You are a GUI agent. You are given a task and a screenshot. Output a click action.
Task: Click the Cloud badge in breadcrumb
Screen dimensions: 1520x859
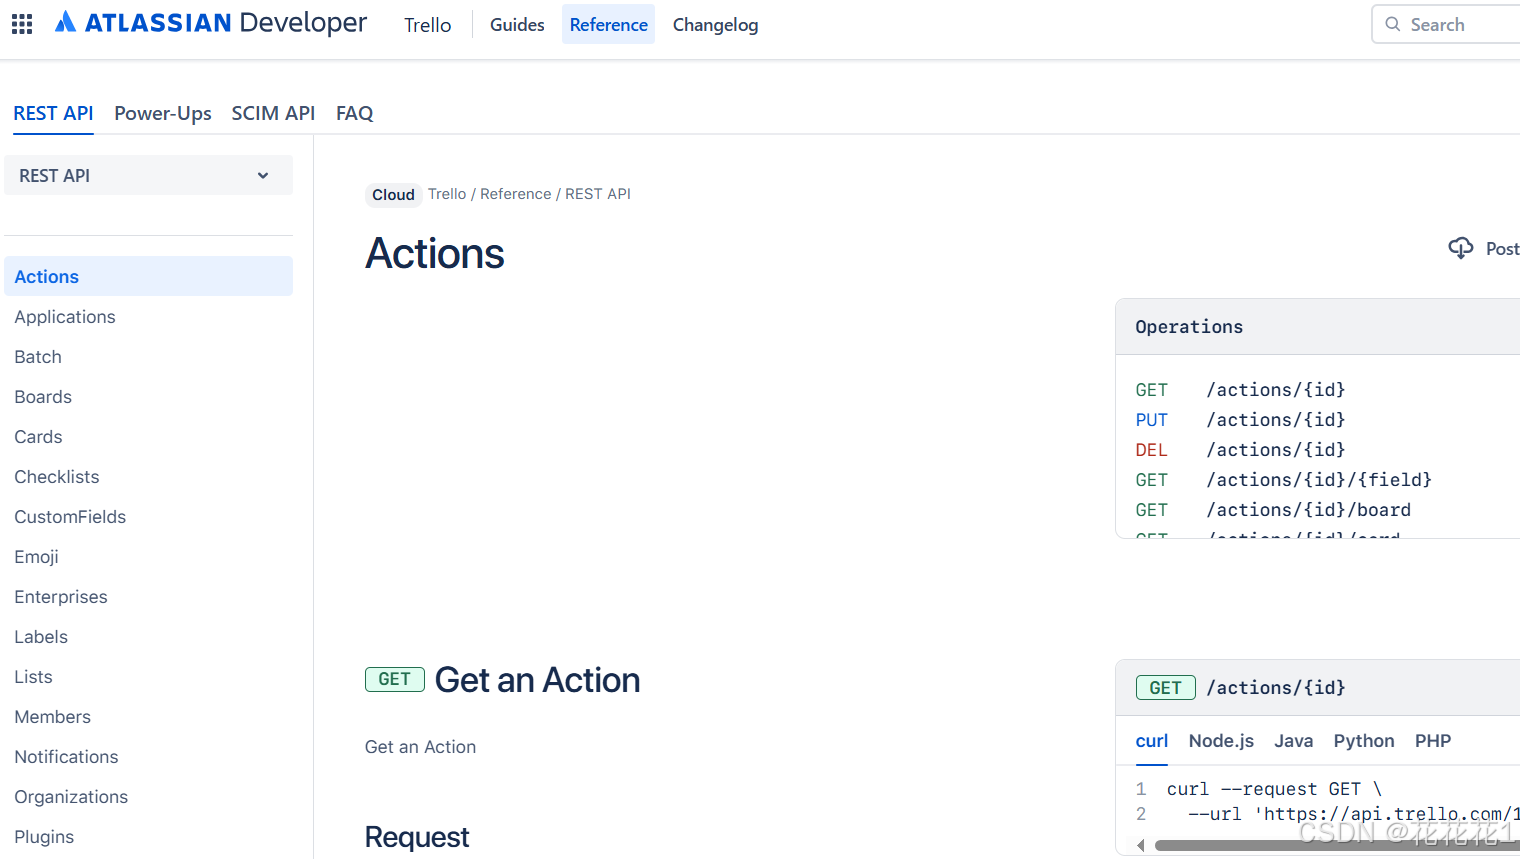[x=393, y=195]
